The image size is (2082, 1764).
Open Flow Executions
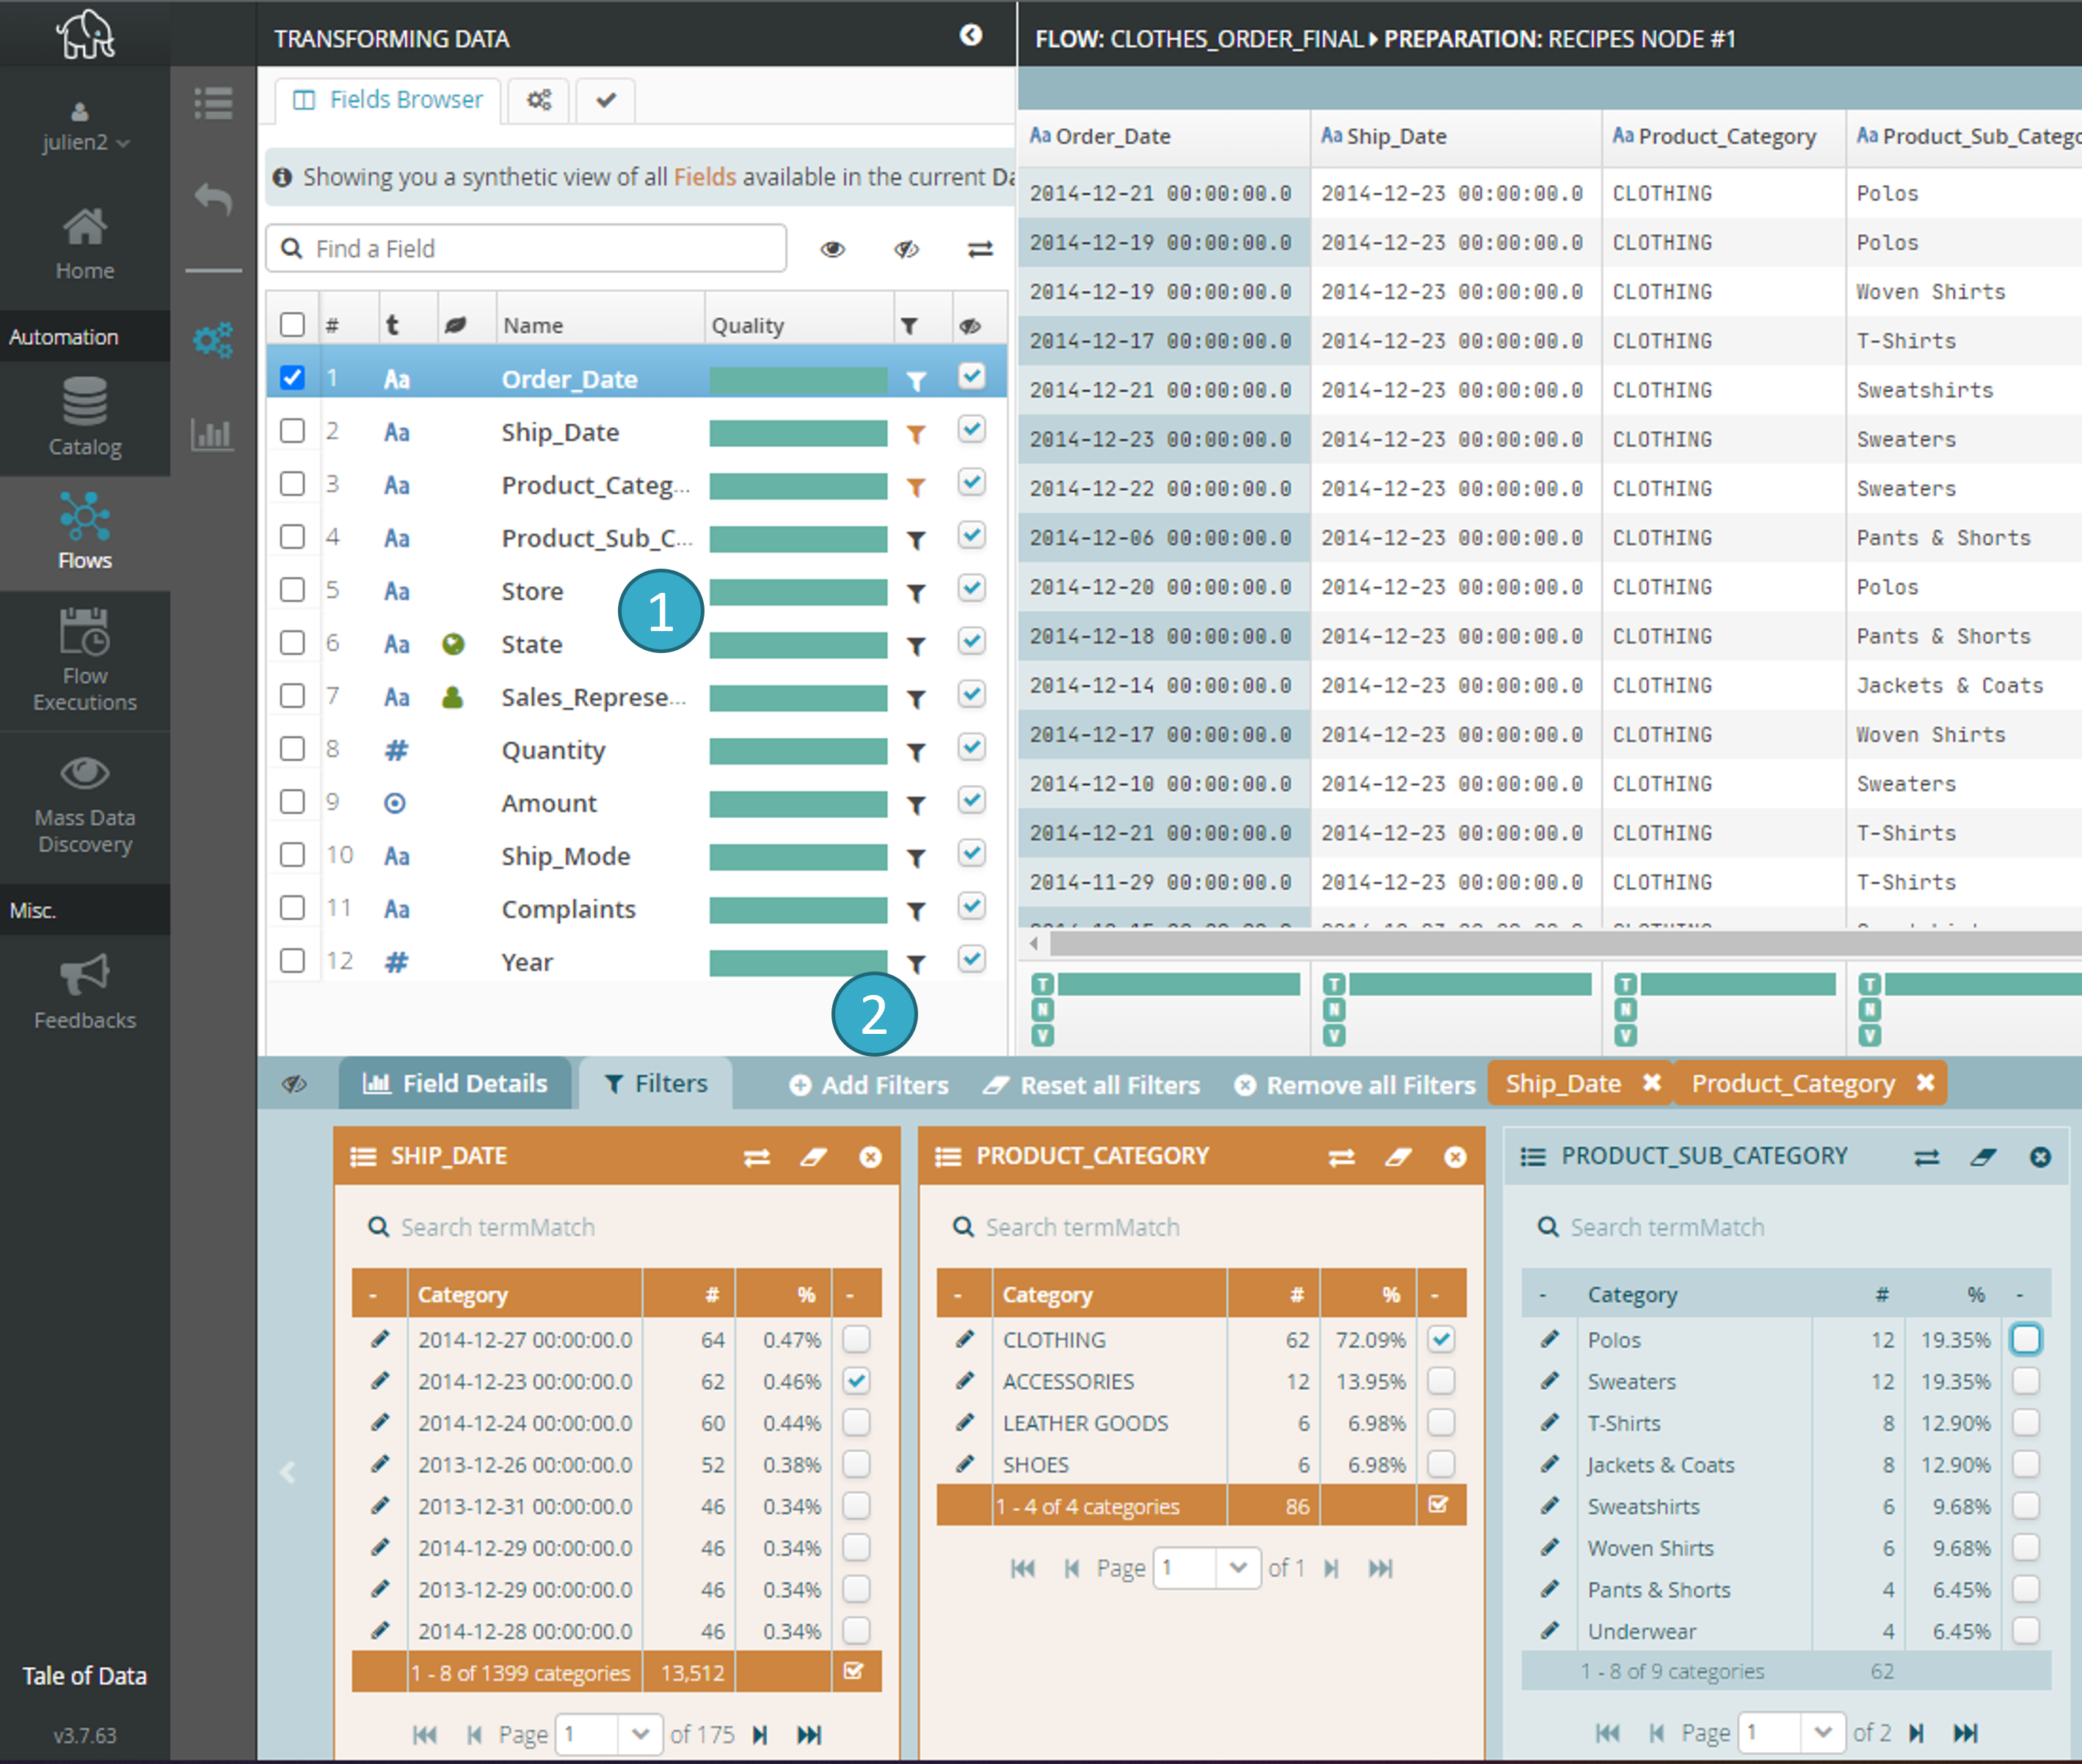[x=84, y=660]
